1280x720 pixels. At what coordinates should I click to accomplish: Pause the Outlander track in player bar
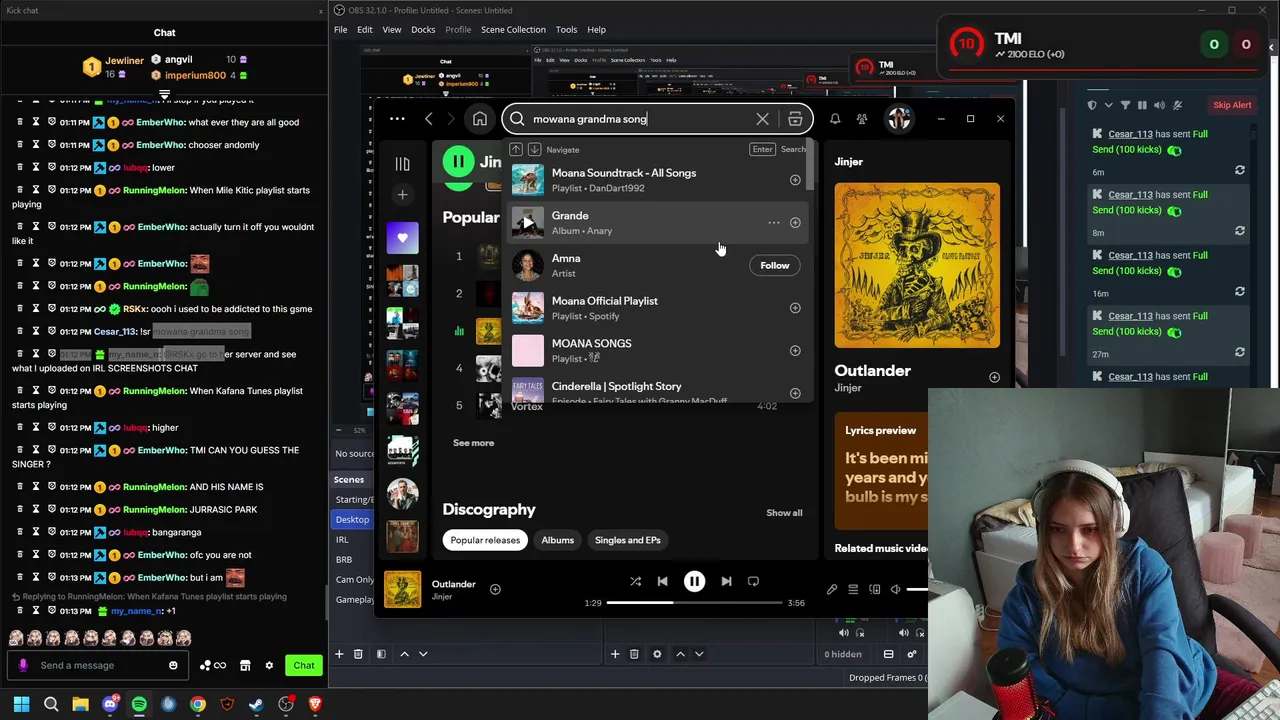pos(694,581)
